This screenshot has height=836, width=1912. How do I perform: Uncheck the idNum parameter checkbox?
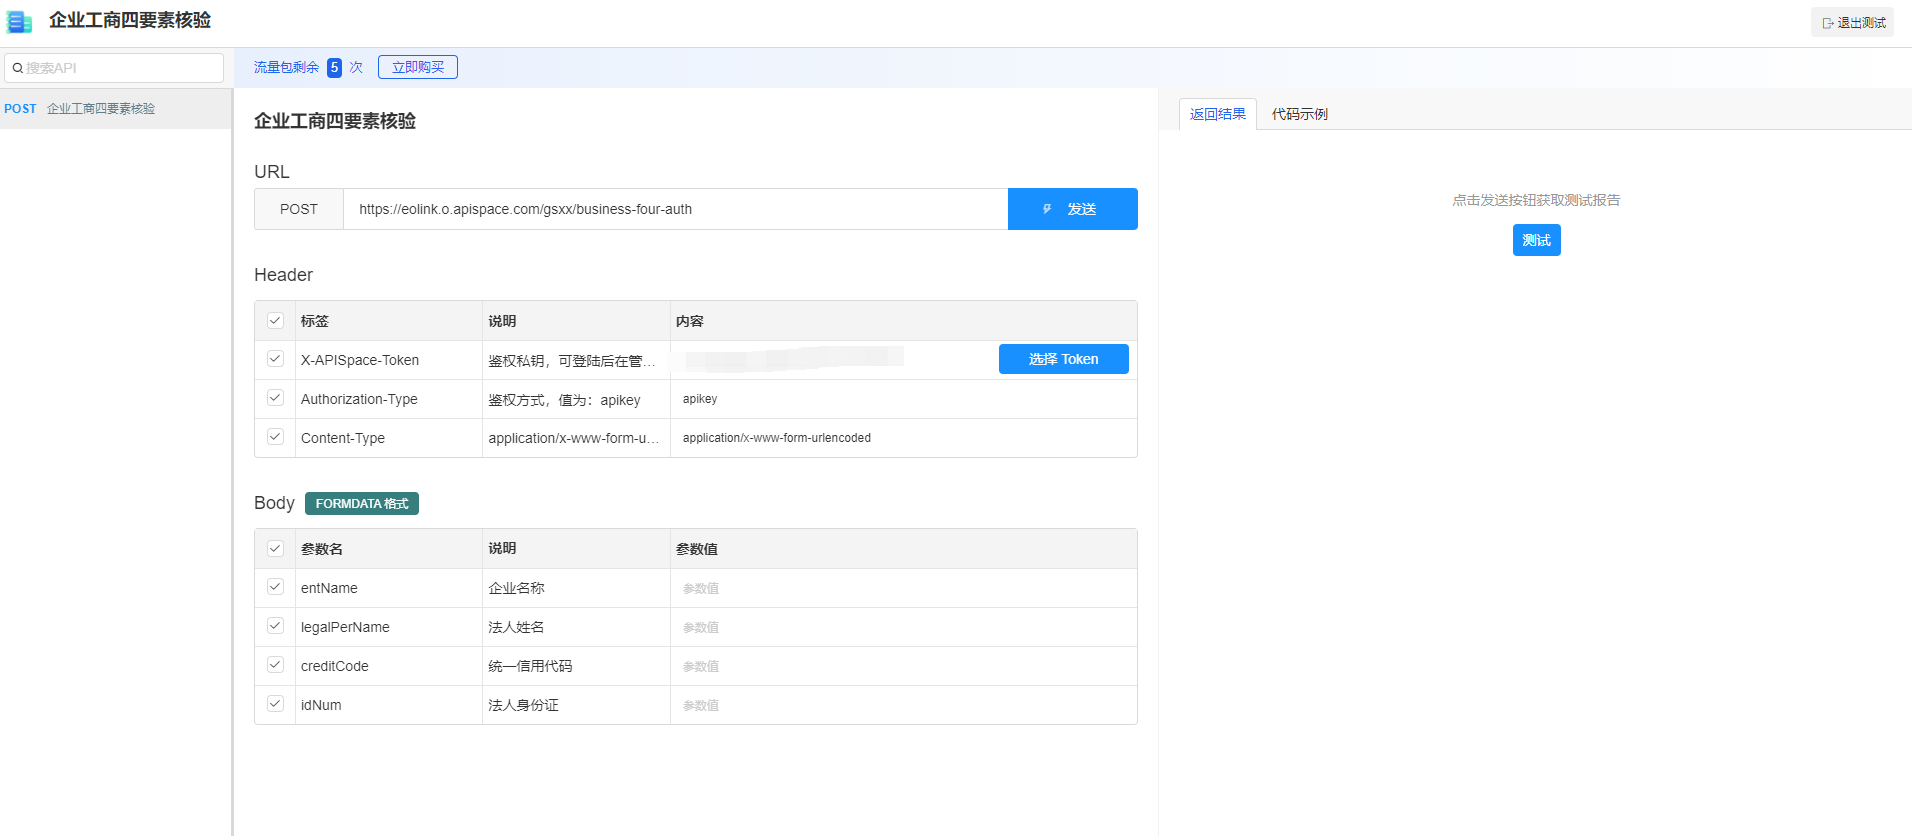point(275,704)
